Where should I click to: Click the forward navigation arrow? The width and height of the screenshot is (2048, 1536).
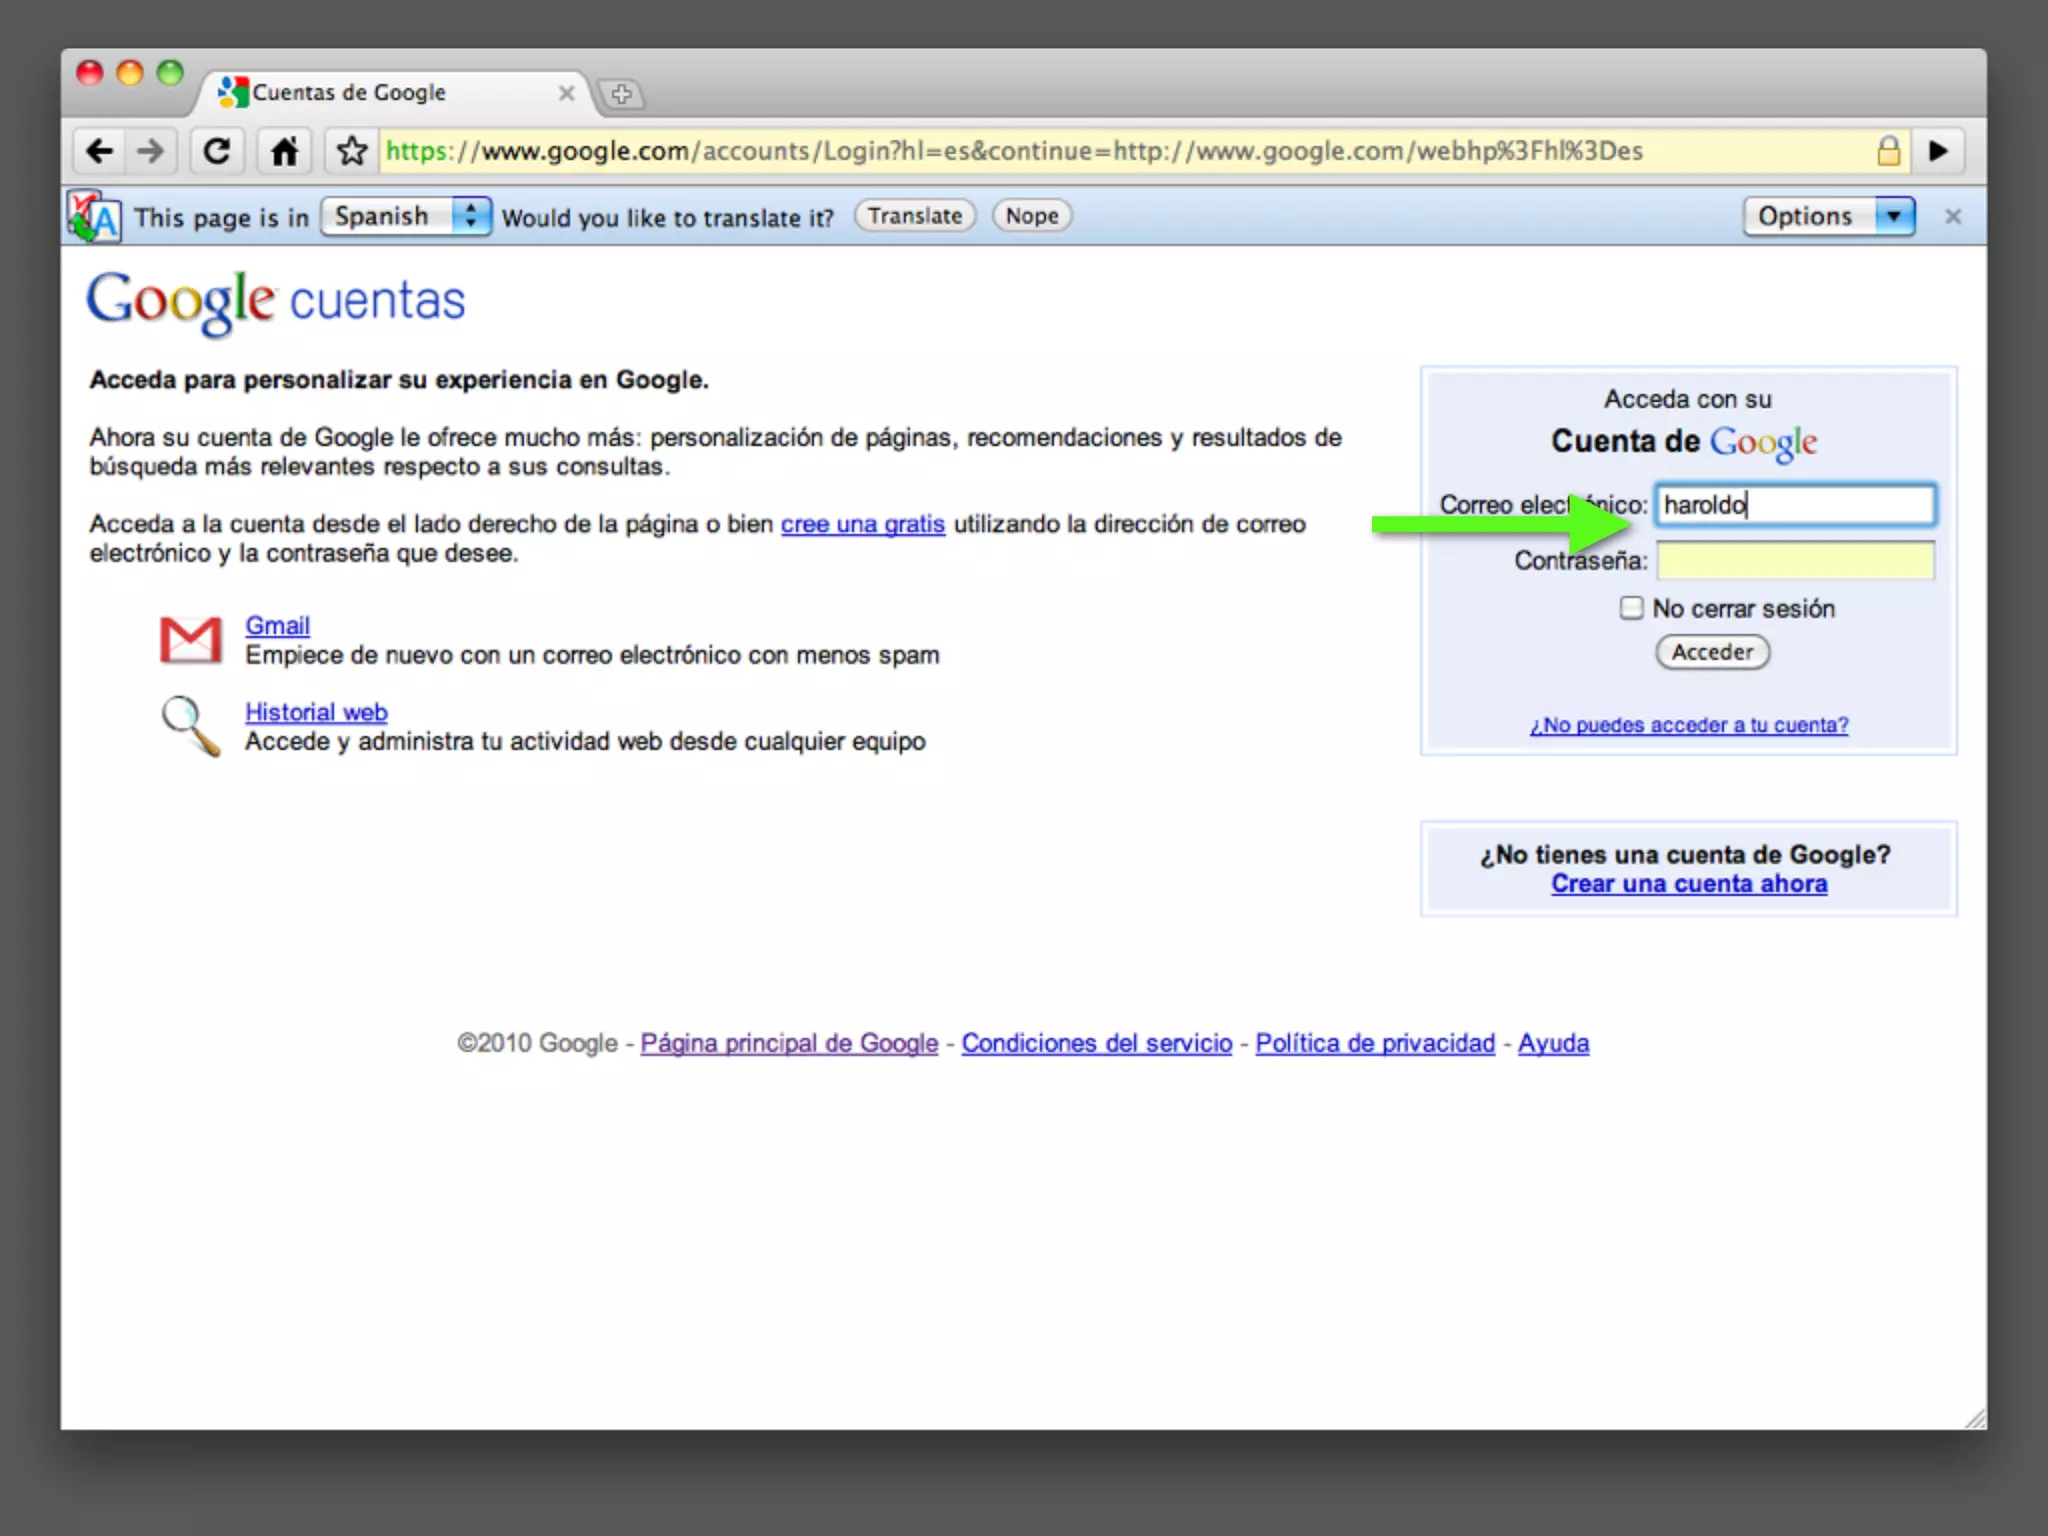pyautogui.click(x=151, y=152)
